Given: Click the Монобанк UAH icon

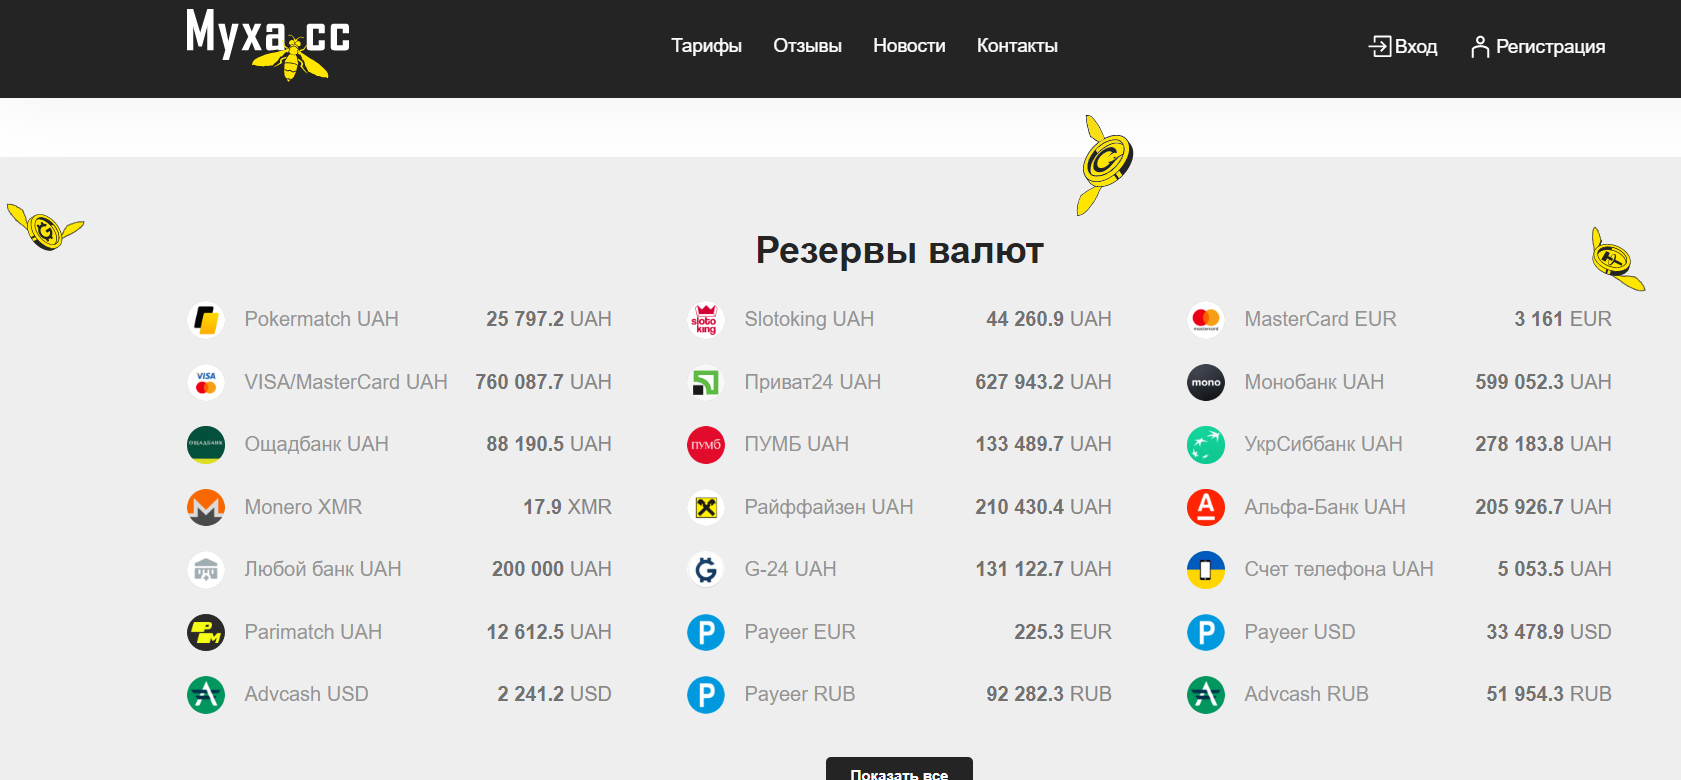Looking at the screenshot, I should (x=1206, y=382).
